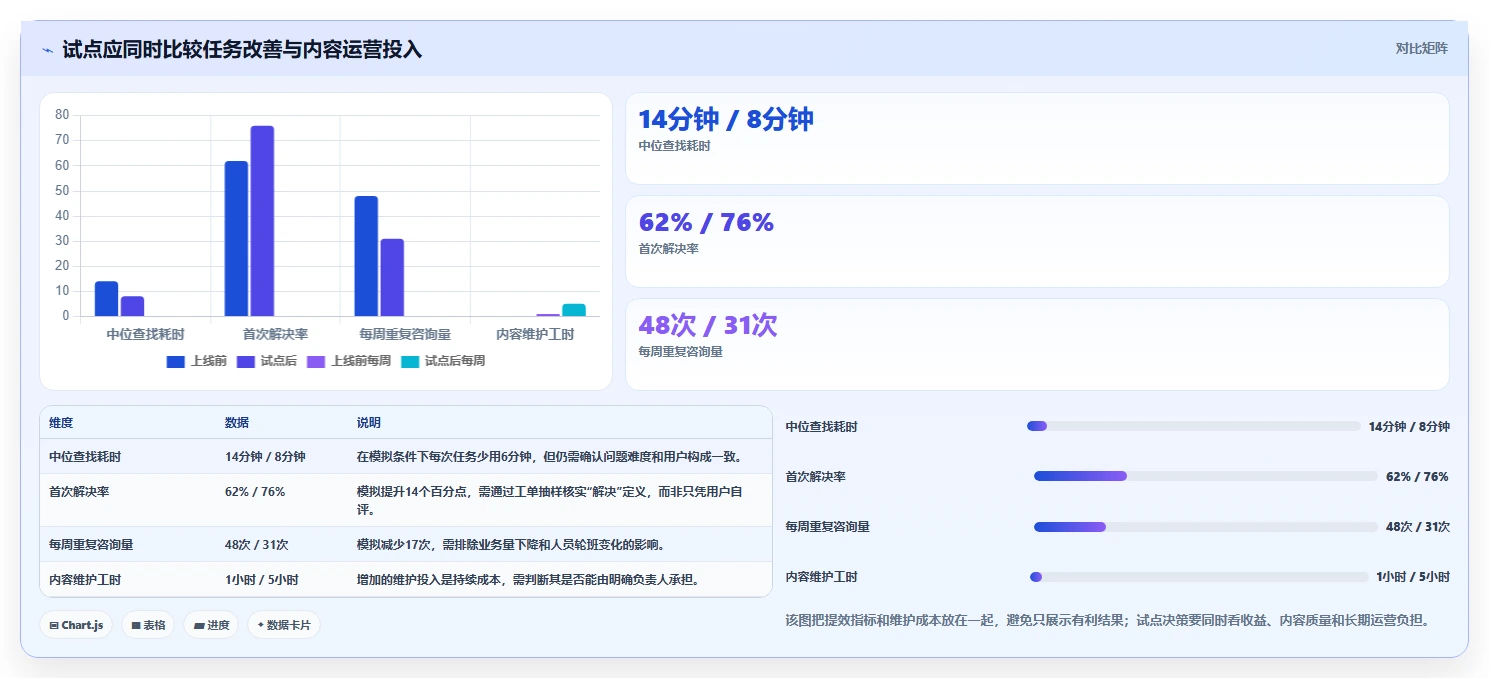The height and width of the screenshot is (678, 1489).
Task: Click table cell 1小时 / 5小时
Action: (x=262, y=579)
